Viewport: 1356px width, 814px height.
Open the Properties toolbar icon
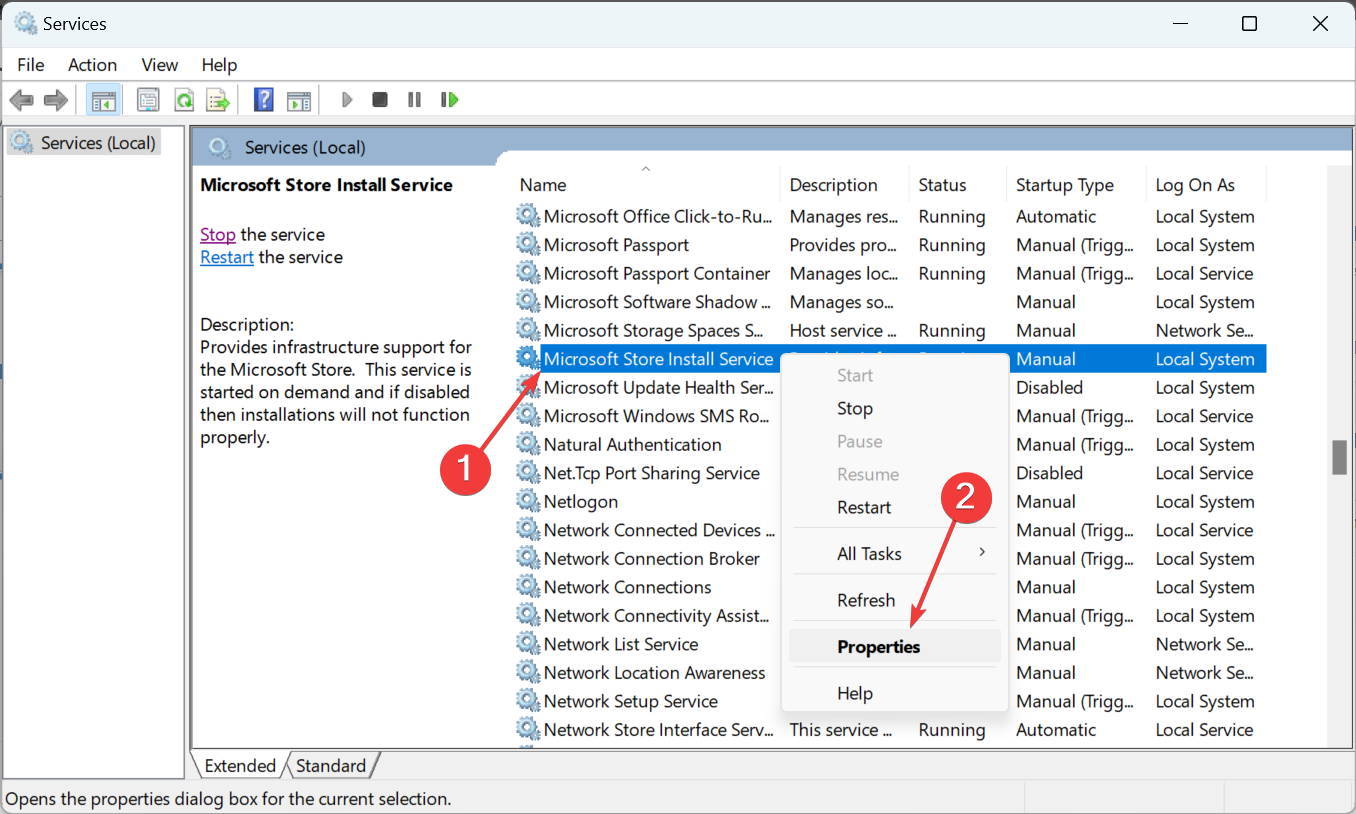tap(148, 100)
